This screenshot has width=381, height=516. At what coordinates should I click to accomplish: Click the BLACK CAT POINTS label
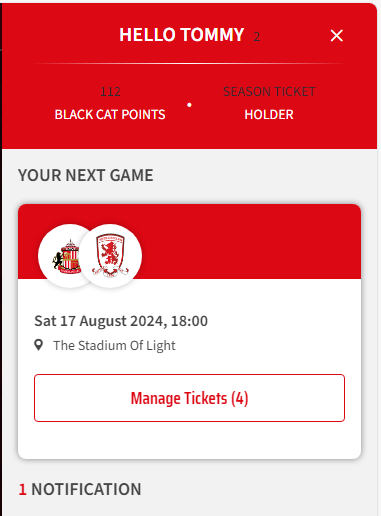tap(110, 115)
